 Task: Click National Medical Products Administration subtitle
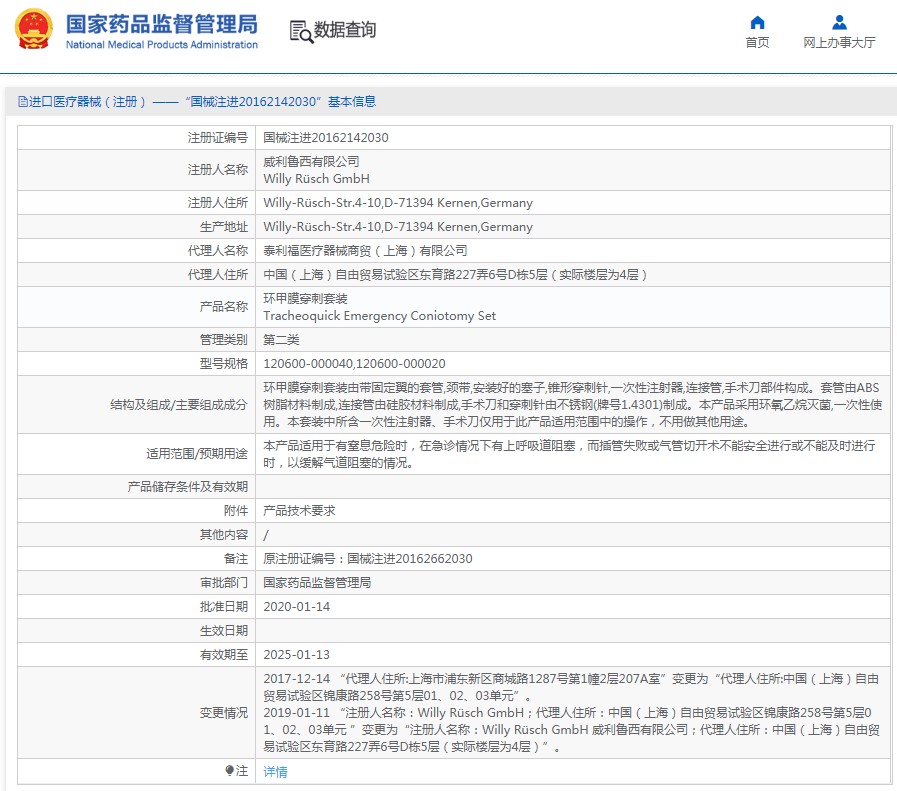click(161, 45)
